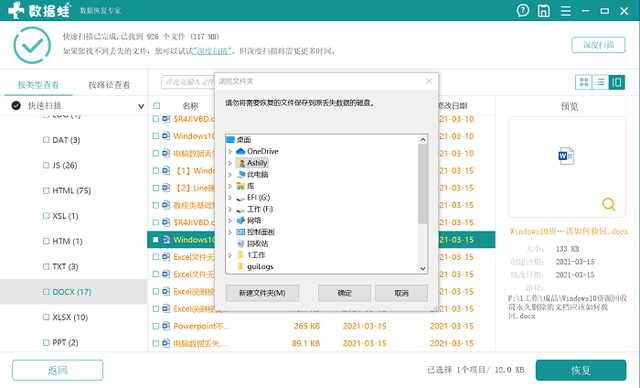Close the browse folder dialog
The height and width of the screenshot is (388, 640).
pyautogui.click(x=429, y=81)
